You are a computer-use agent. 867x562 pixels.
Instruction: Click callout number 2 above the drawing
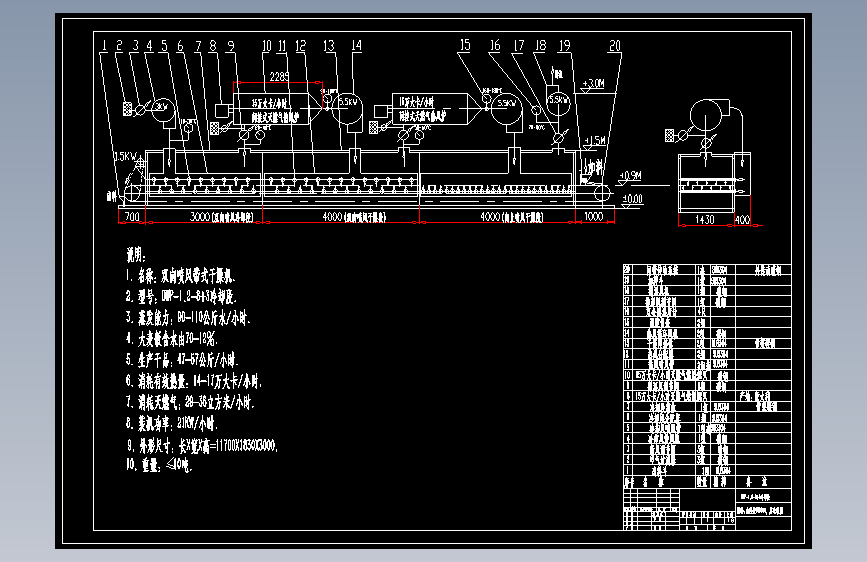119,45
